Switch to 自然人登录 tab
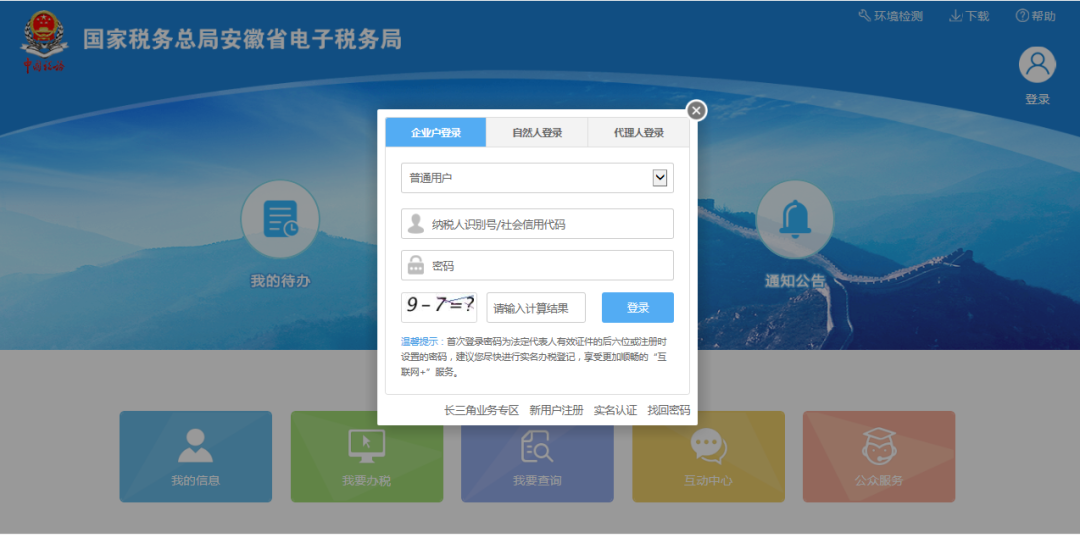This screenshot has width=1080, height=538. (x=537, y=132)
